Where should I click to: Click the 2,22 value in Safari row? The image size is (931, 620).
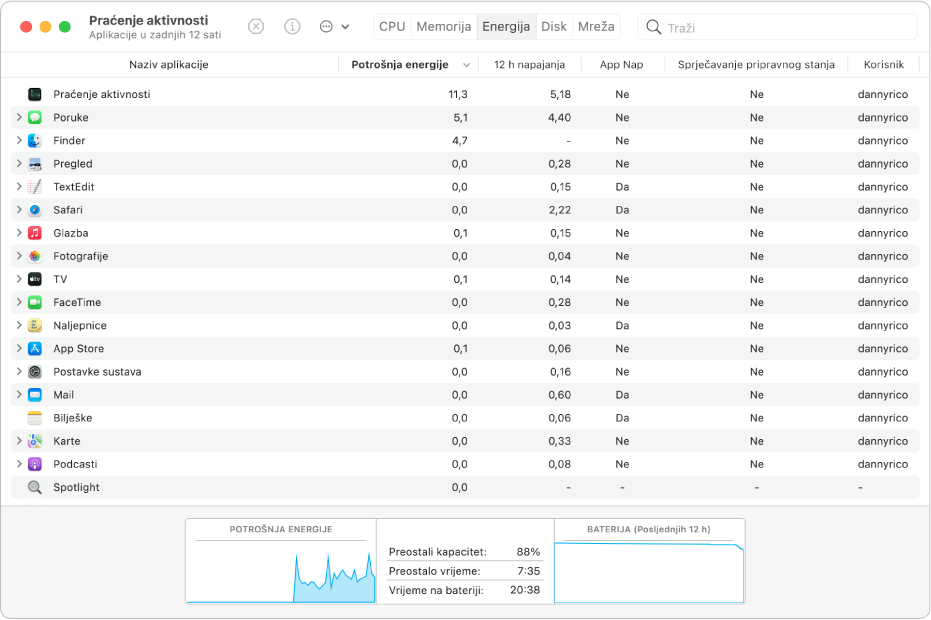click(x=560, y=210)
